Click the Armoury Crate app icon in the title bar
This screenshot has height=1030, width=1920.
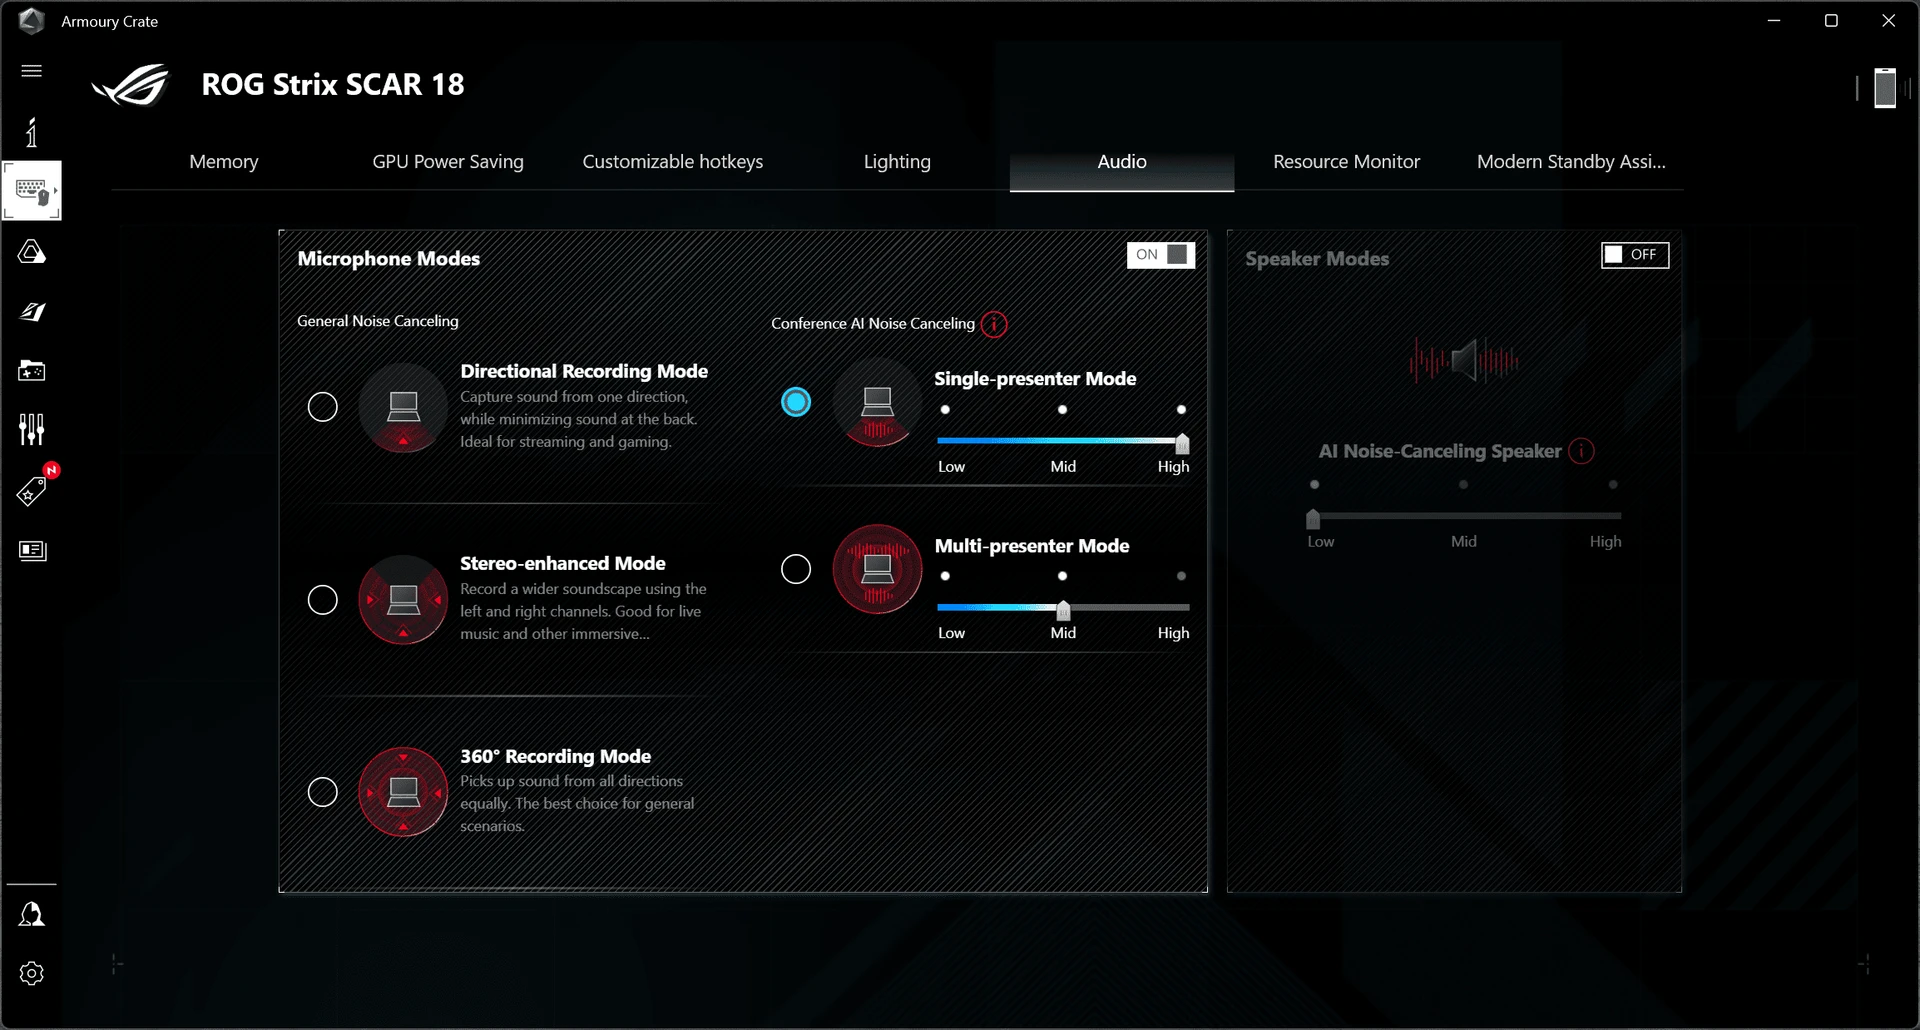point(32,21)
